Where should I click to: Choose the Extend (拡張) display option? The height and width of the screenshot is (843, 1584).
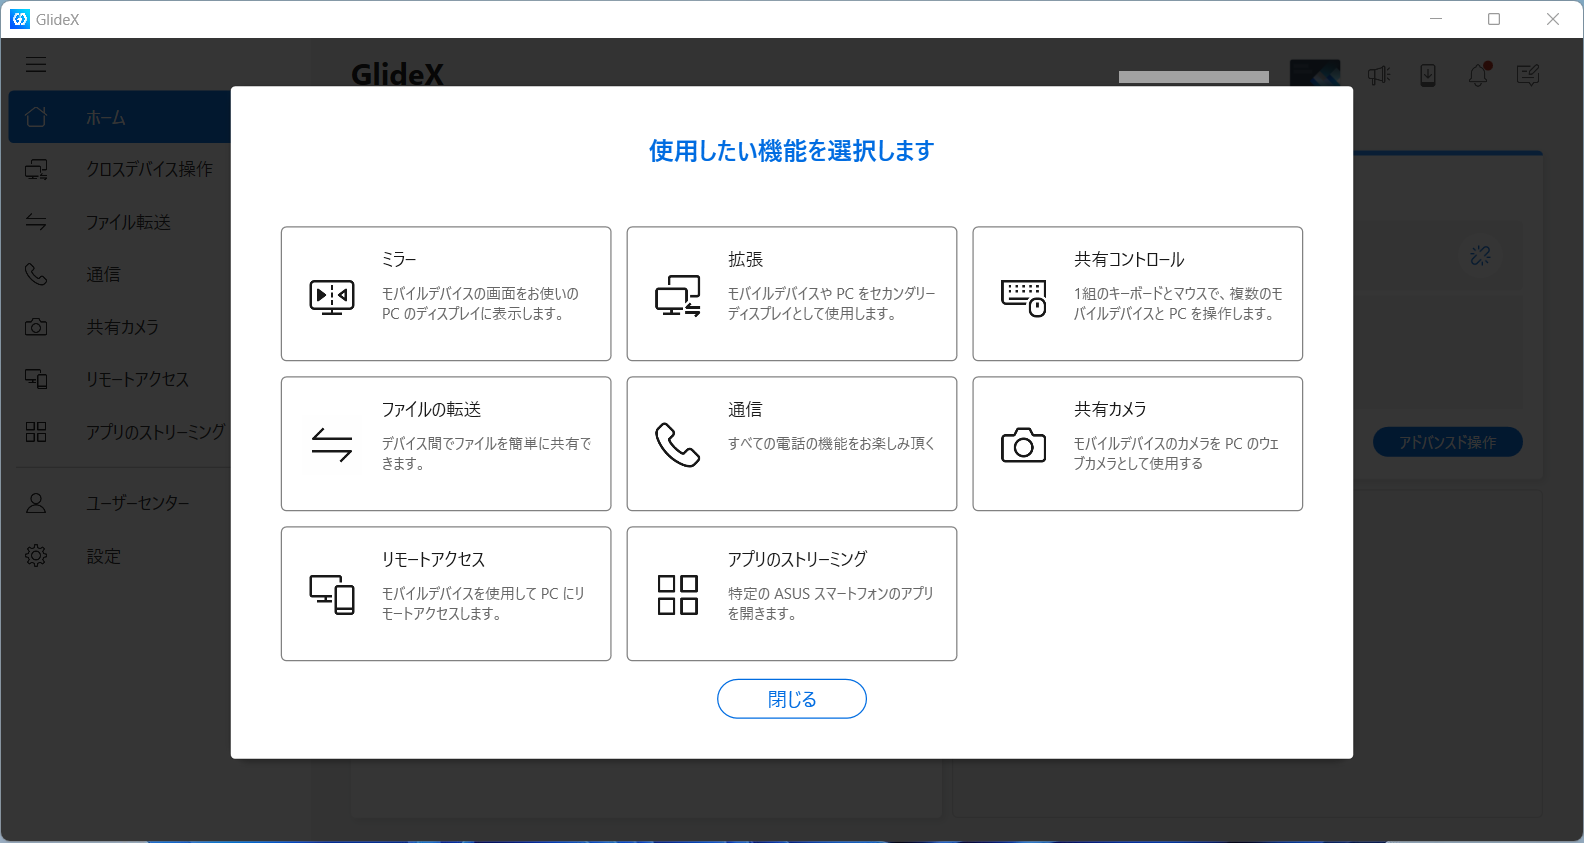[x=791, y=293]
